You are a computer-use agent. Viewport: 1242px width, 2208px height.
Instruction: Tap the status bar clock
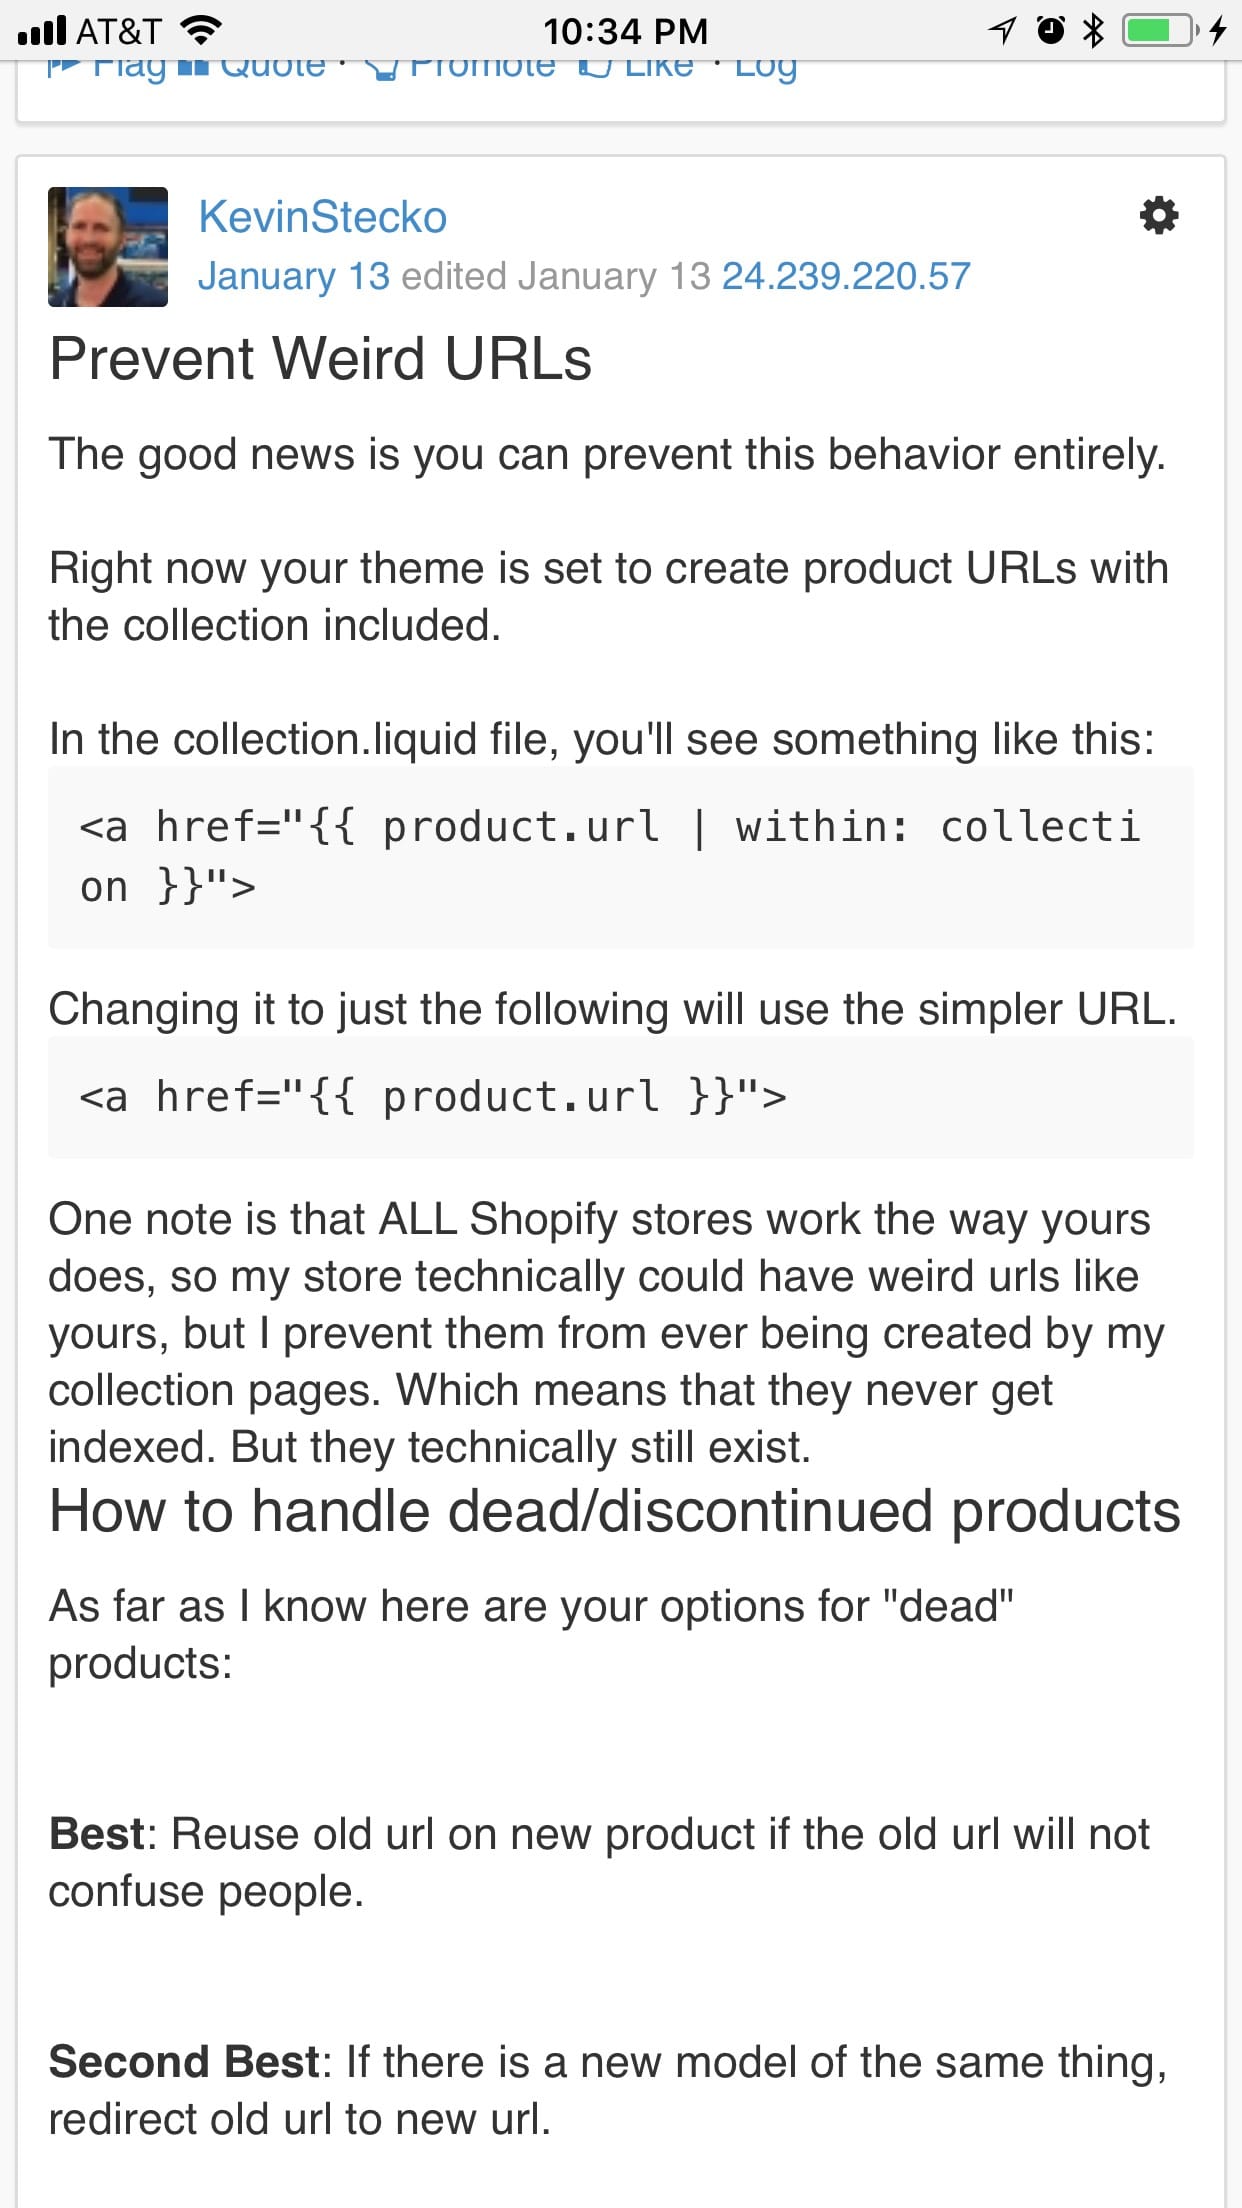[625, 31]
